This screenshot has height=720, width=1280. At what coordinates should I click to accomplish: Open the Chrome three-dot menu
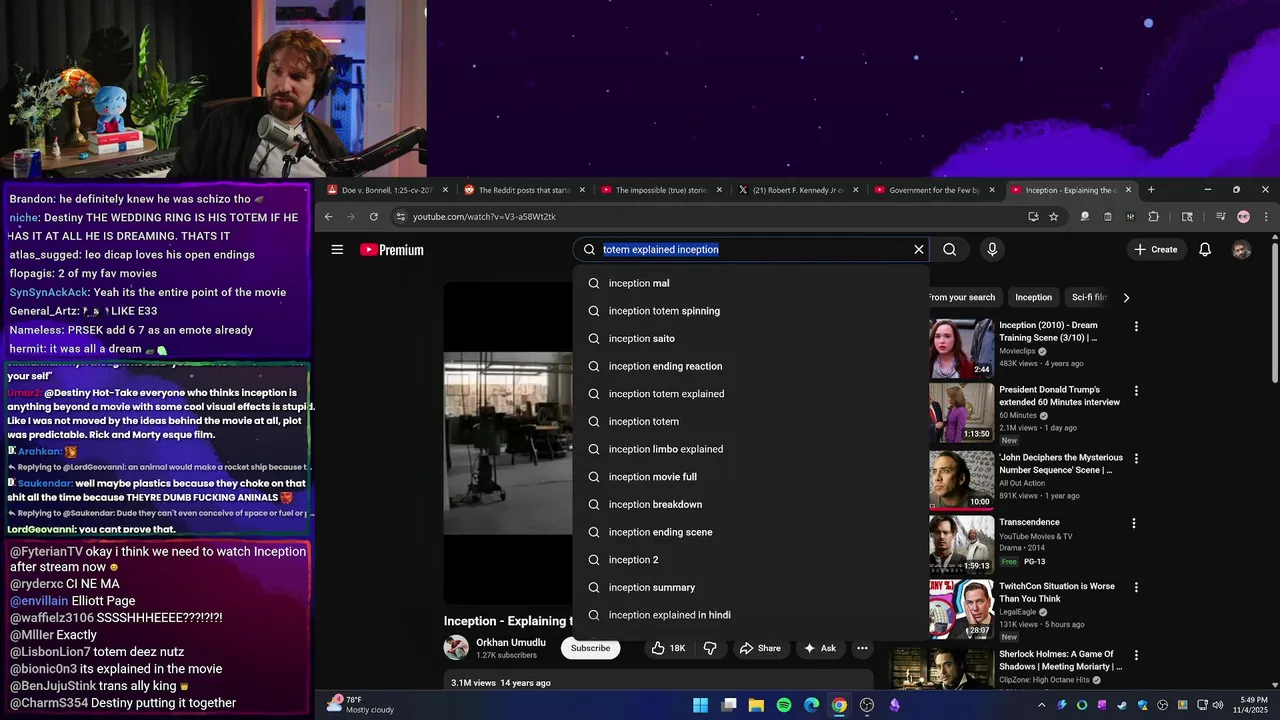[x=1266, y=217]
